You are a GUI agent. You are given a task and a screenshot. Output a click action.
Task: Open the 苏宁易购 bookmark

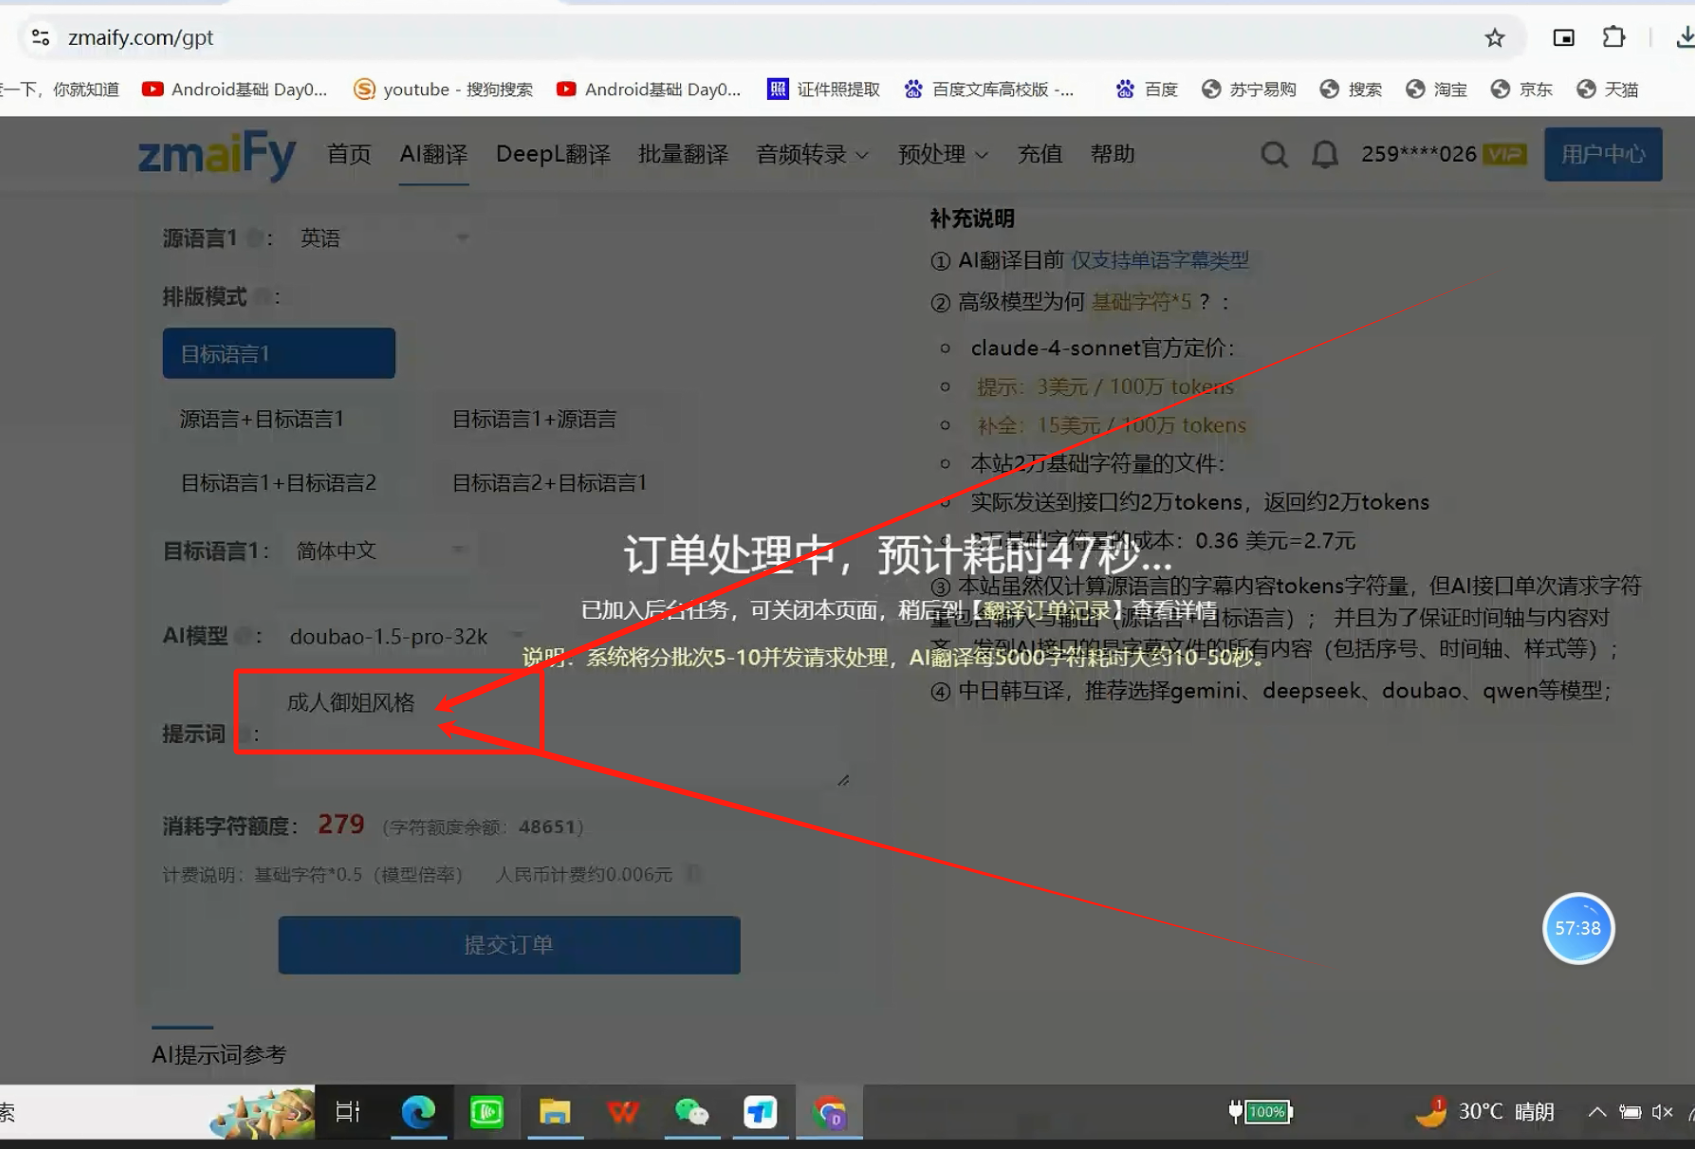(x=1248, y=89)
